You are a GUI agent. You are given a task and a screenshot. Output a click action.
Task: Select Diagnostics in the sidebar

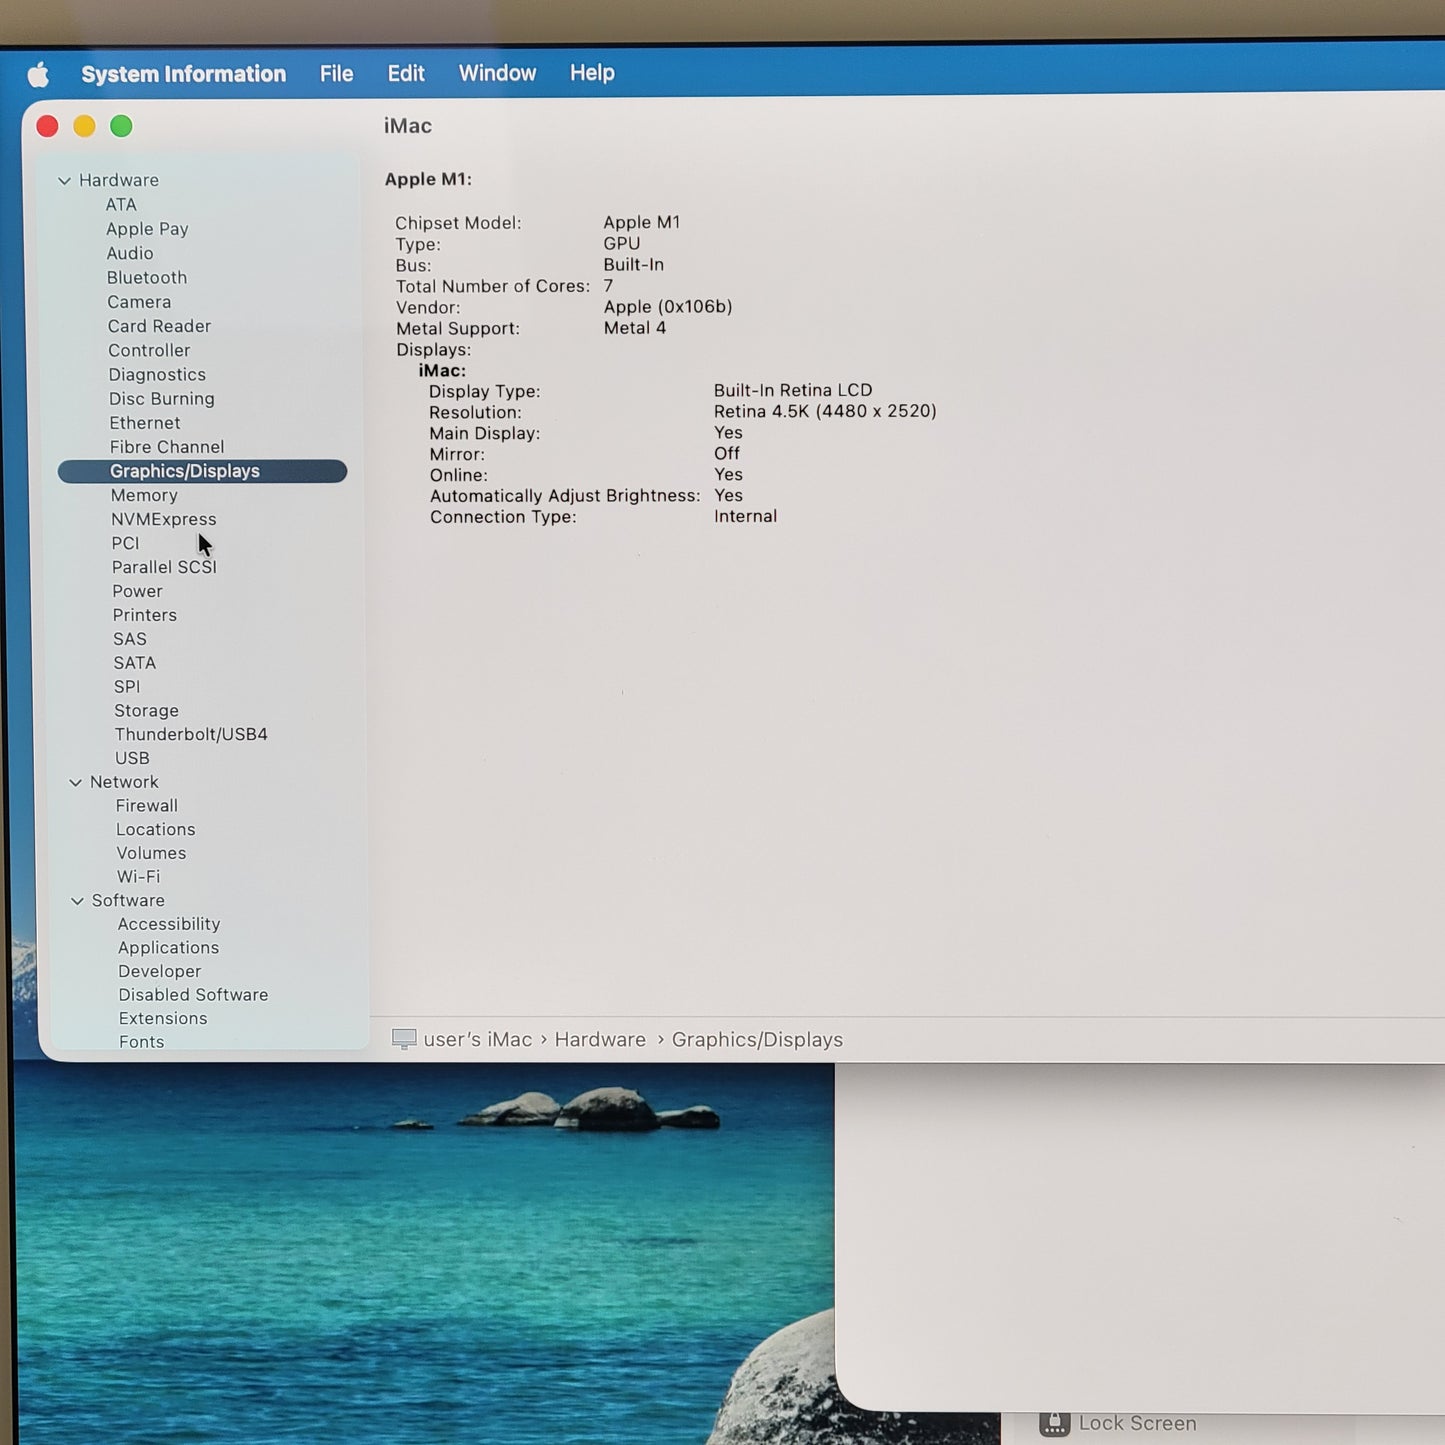point(157,375)
